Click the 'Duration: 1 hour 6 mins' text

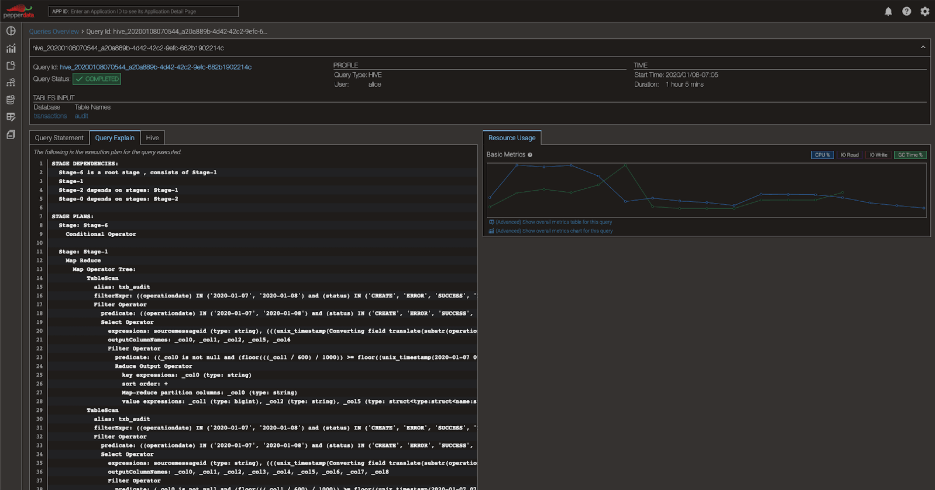coord(669,85)
